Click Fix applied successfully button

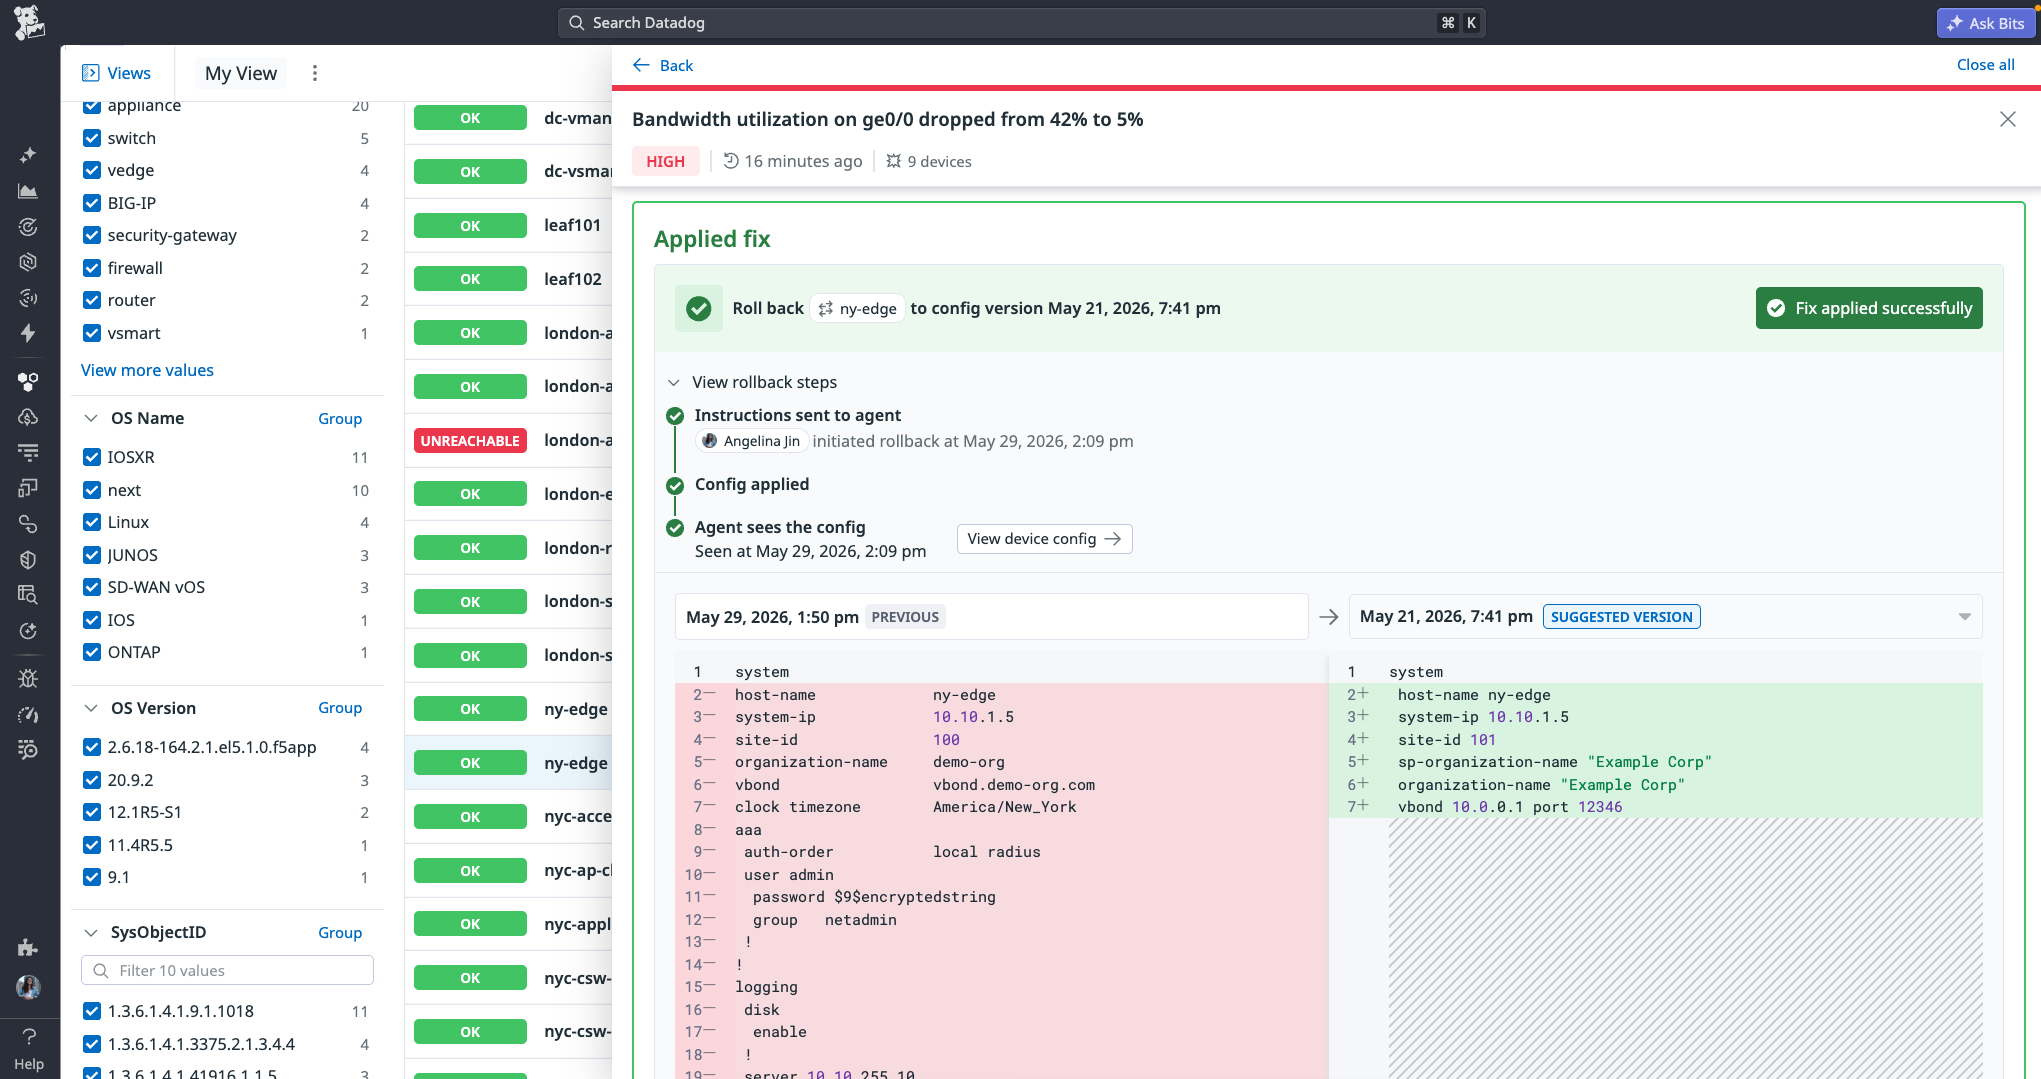pyautogui.click(x=1868, y=308)
